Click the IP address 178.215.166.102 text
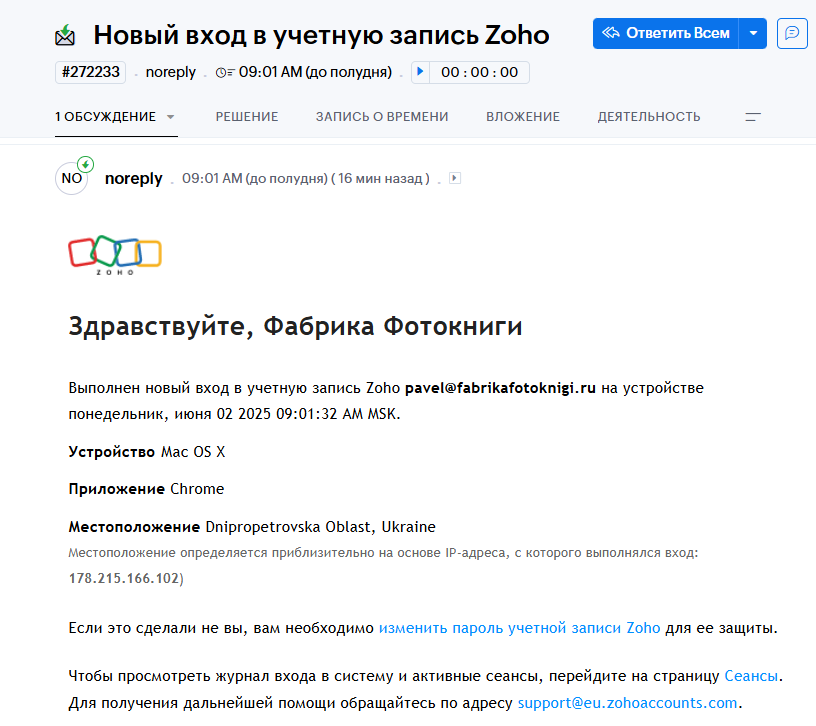This screenshot has width=816, height=726. click(x=124, y=579)
